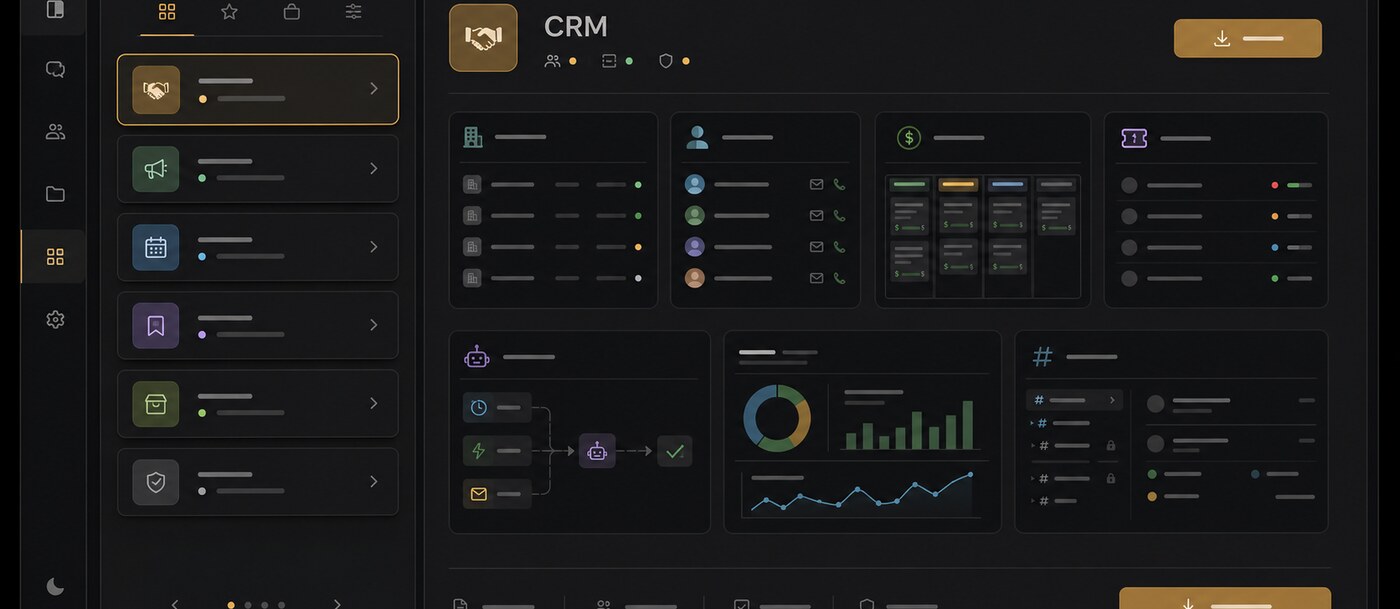Screen dimensions: 1400x609
Task: Select the shield-check app card icon
Action: point(156,482)
